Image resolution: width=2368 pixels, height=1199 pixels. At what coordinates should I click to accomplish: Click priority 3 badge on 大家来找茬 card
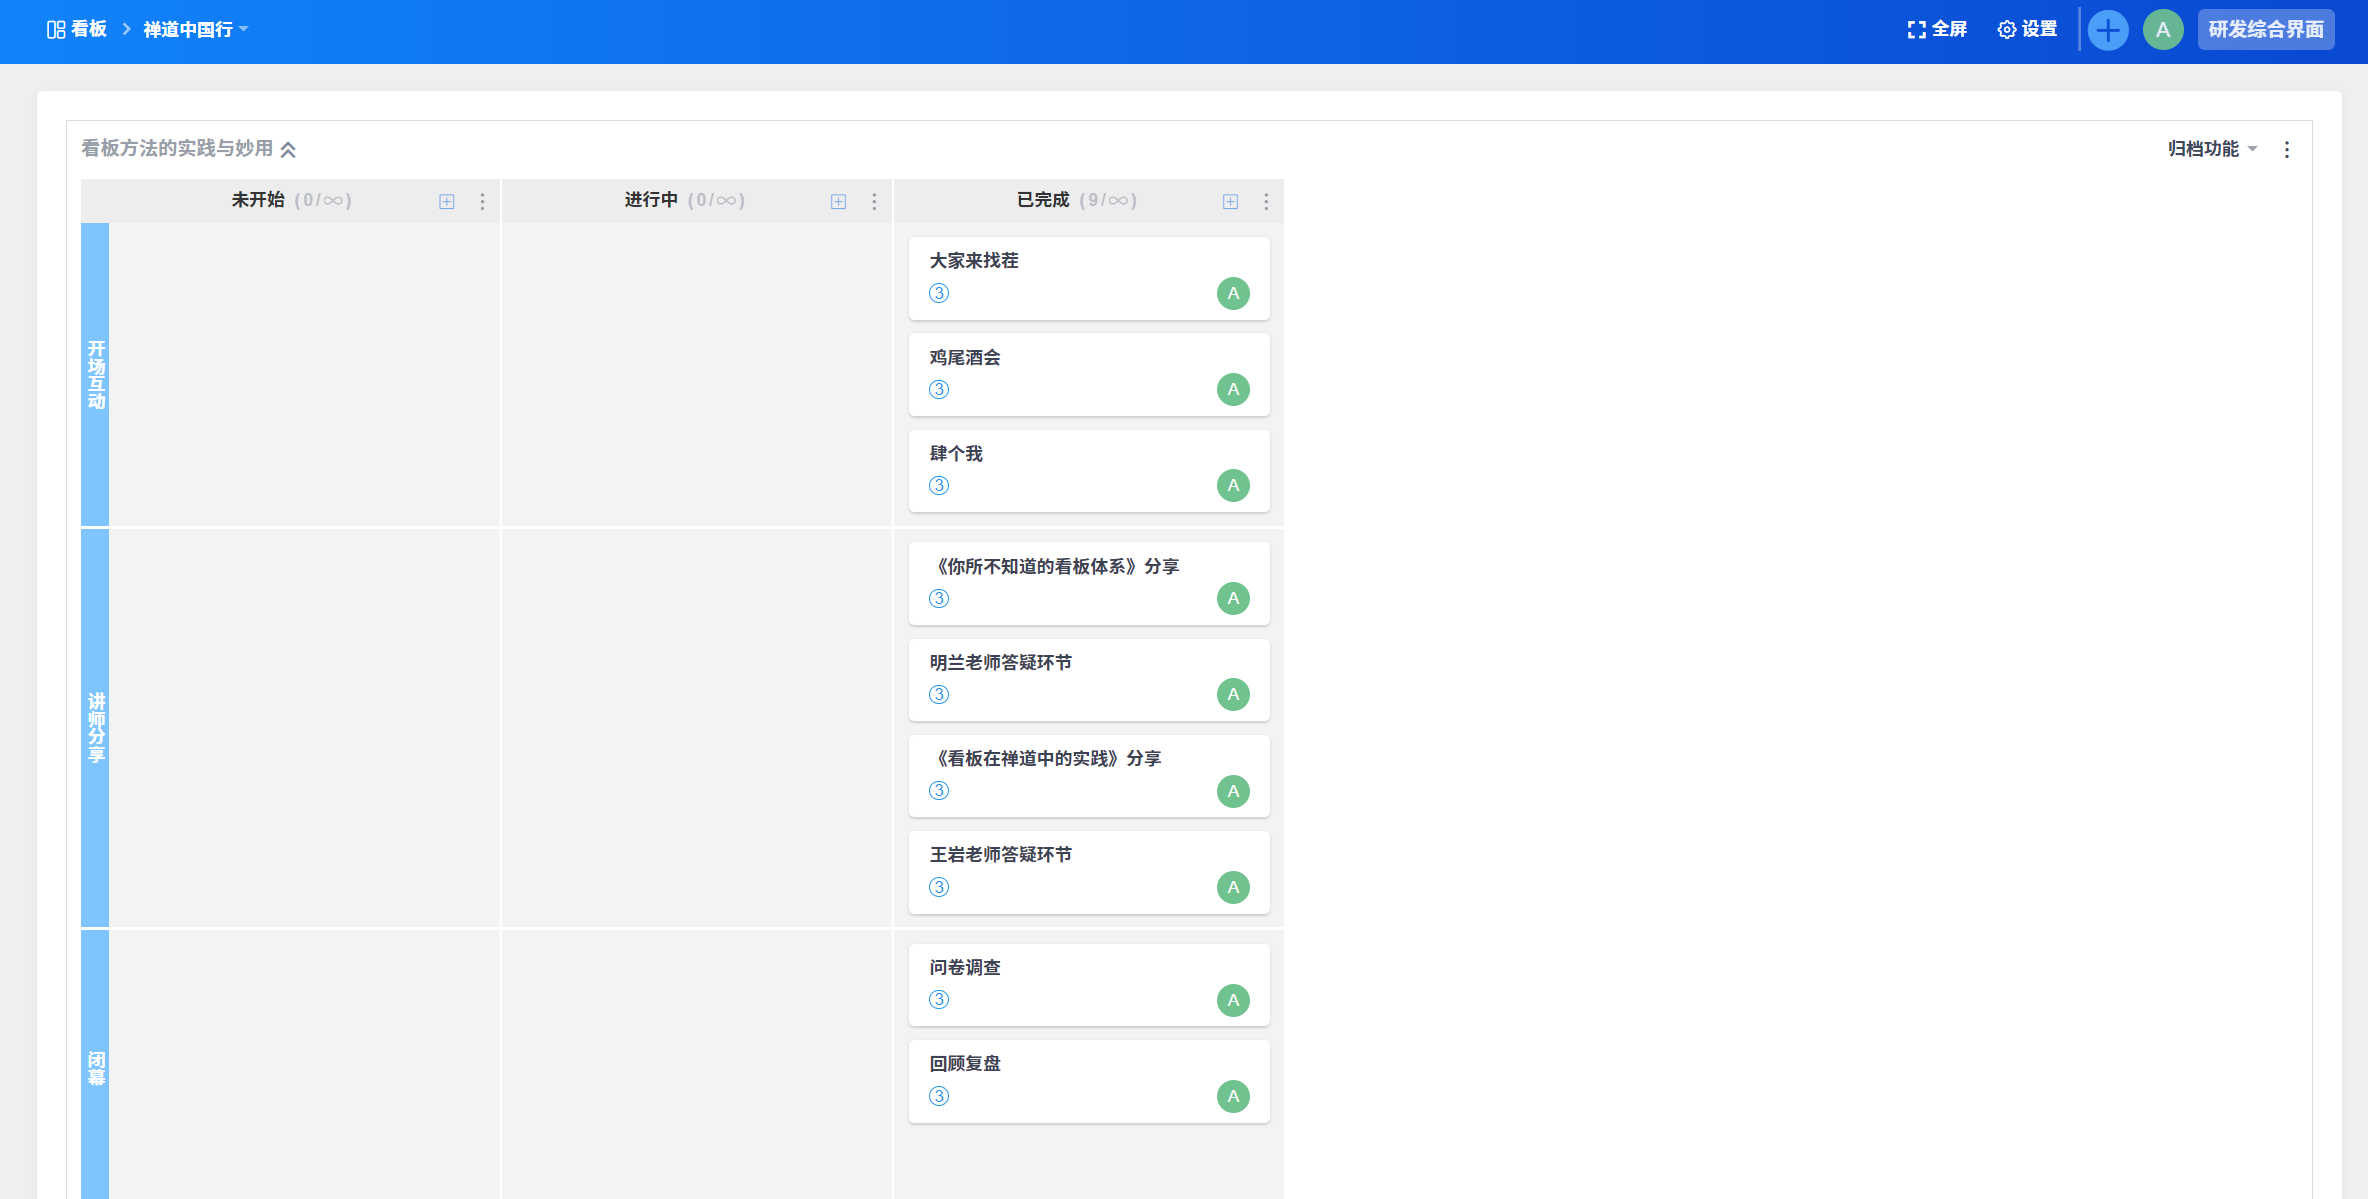tap(939, 293)
